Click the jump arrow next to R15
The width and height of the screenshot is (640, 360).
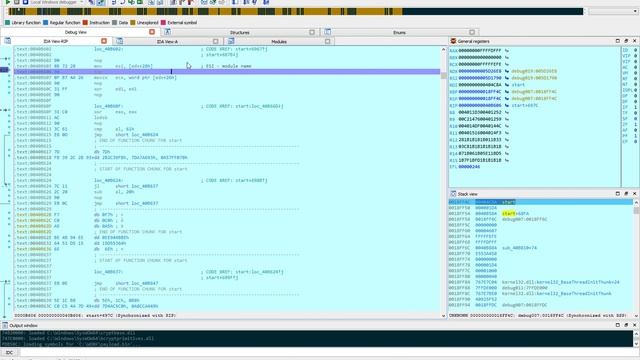tap(507, 160)
